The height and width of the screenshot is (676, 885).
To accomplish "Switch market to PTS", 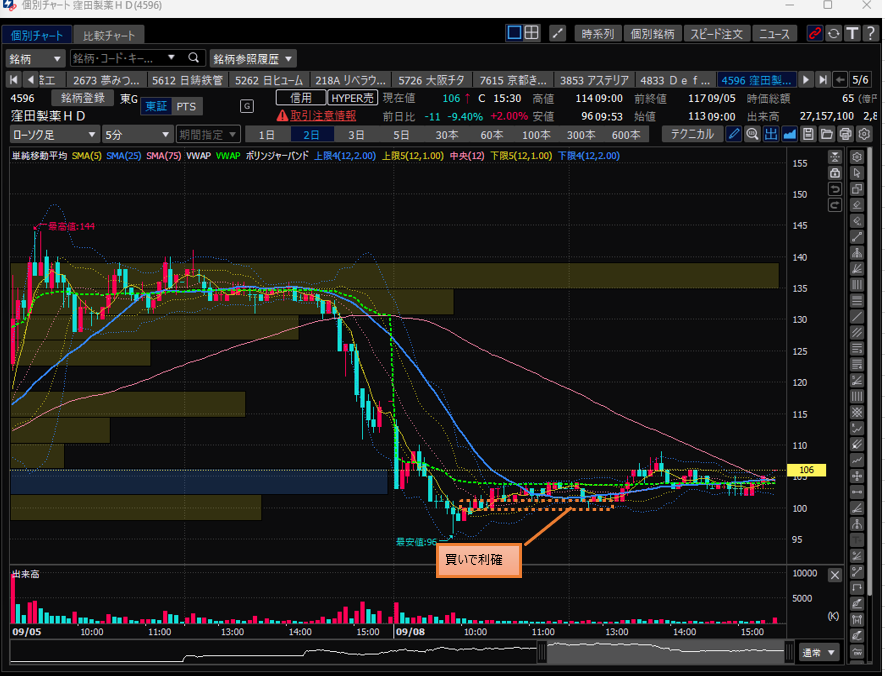I will click(186, 106).
